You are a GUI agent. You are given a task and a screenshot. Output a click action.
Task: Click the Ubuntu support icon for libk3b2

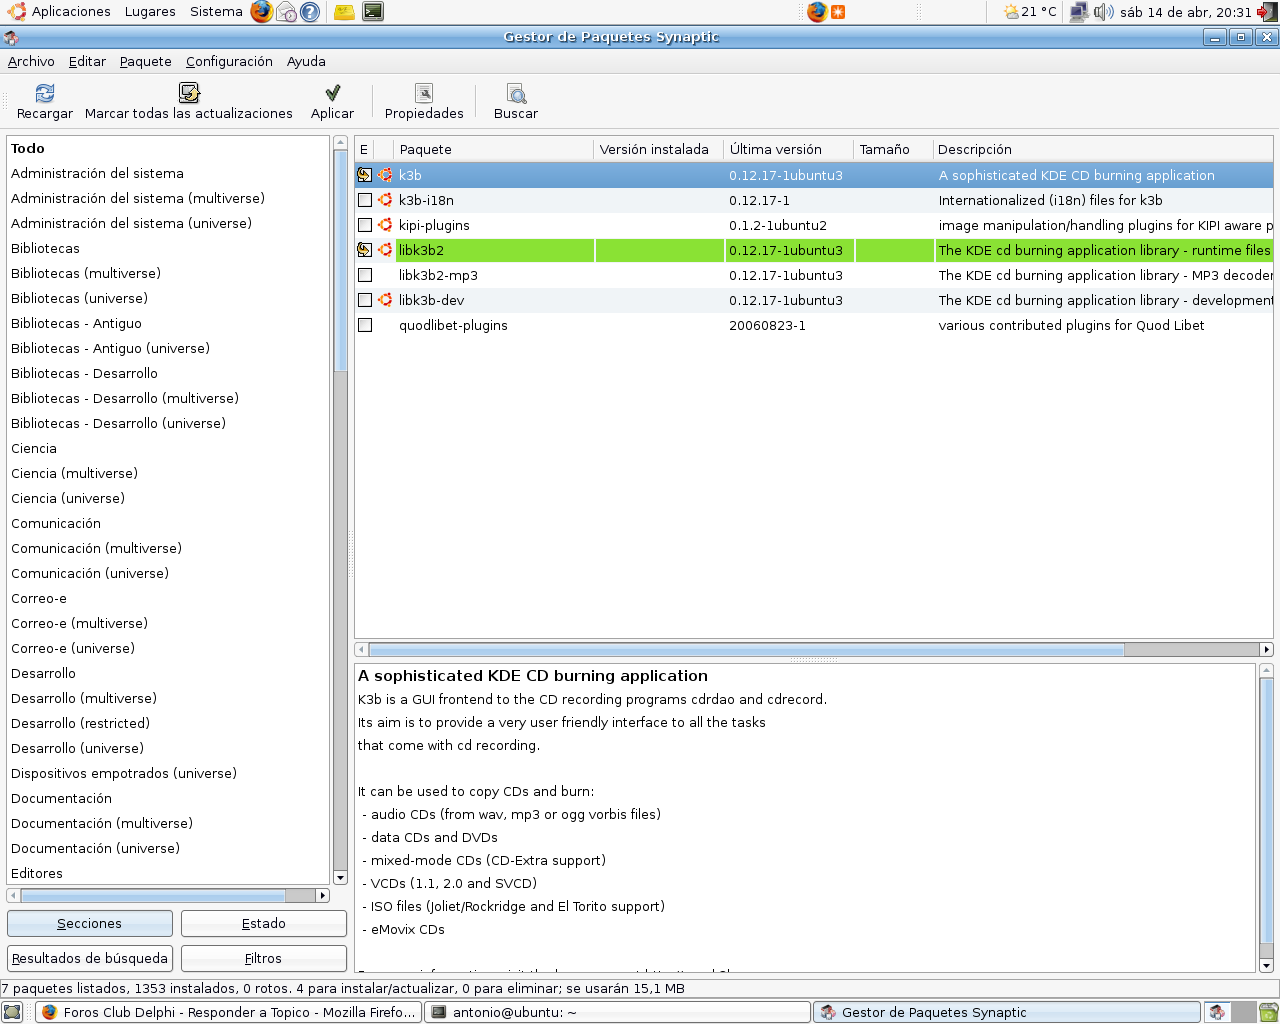tap(385, 250)
